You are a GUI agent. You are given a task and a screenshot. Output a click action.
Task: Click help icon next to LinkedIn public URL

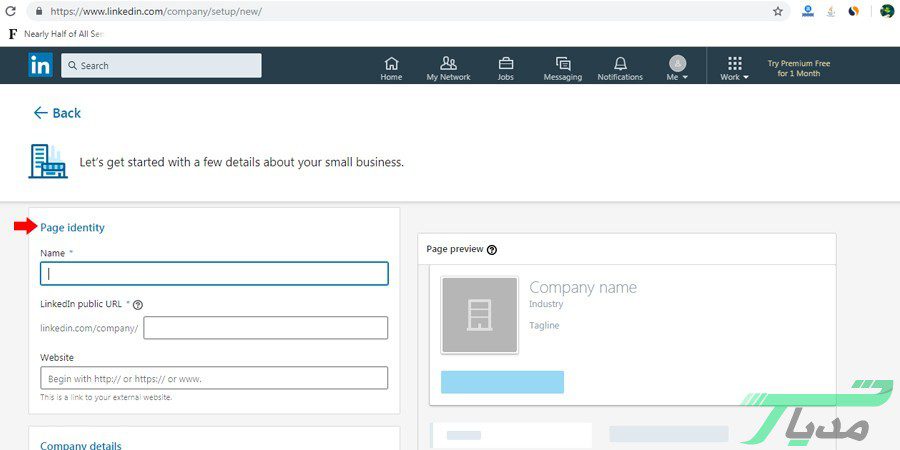coord(138,305)
